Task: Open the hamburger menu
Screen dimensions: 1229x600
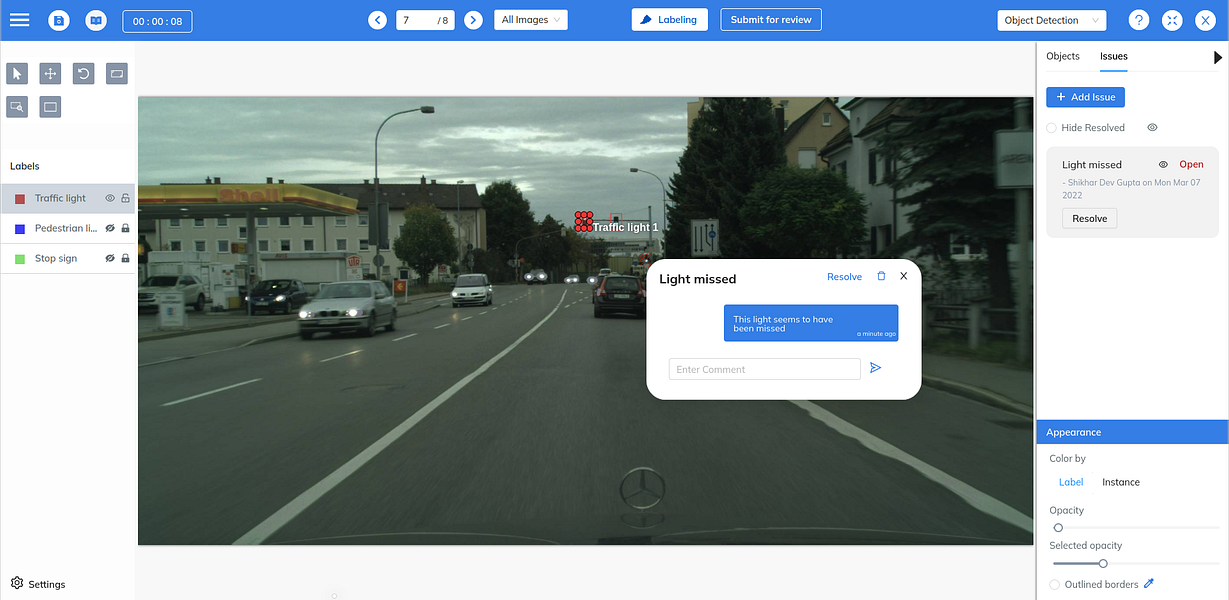Action: [19, 20]
